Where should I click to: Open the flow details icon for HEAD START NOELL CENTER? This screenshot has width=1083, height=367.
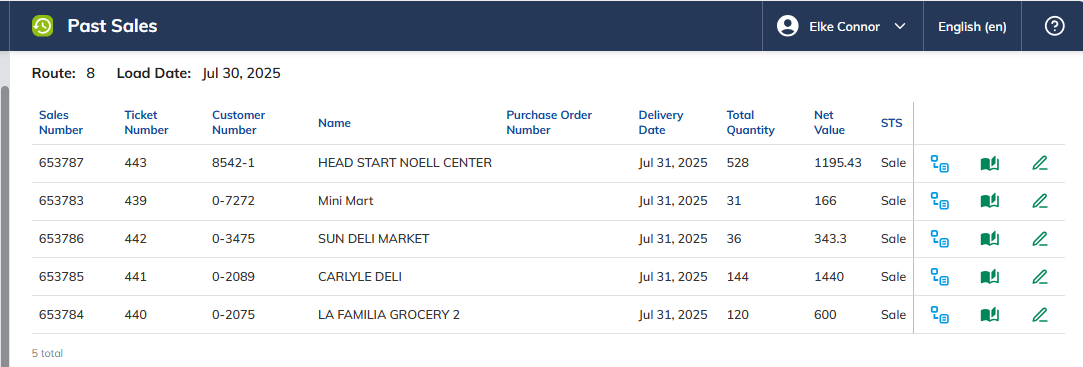939,164
